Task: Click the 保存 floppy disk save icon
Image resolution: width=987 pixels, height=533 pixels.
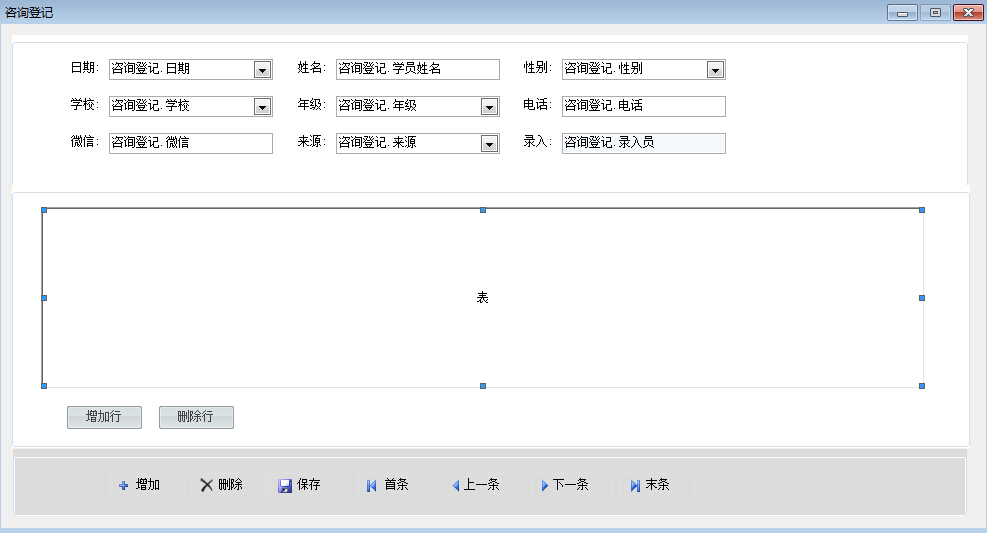Action: (285, 485)
